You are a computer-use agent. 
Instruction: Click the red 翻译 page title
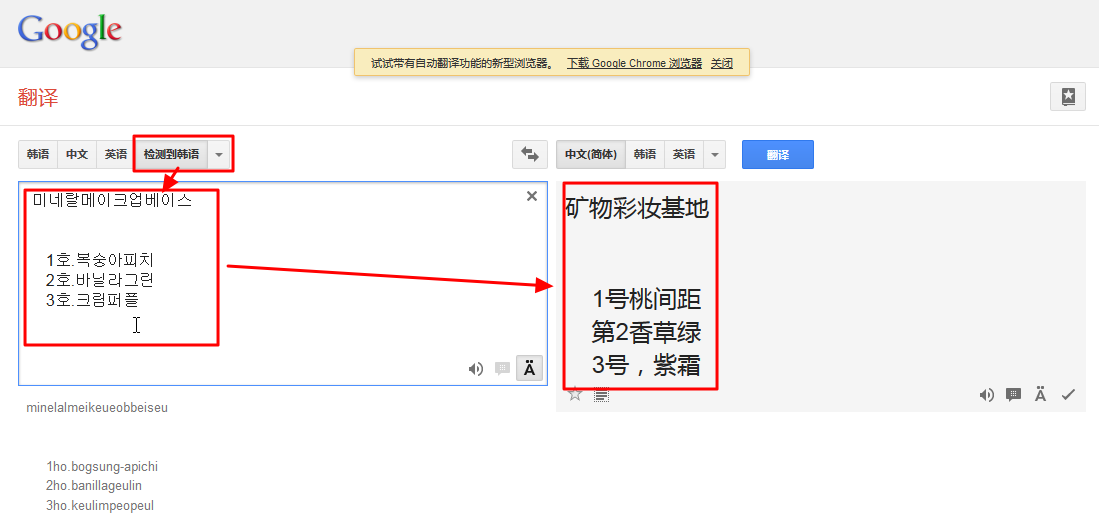pyautogui.click(x=38, y=97)
